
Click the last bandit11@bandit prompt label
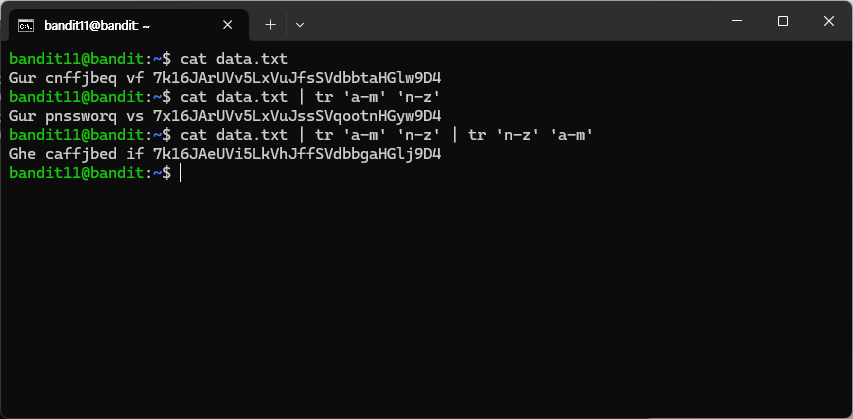(77, 174)
